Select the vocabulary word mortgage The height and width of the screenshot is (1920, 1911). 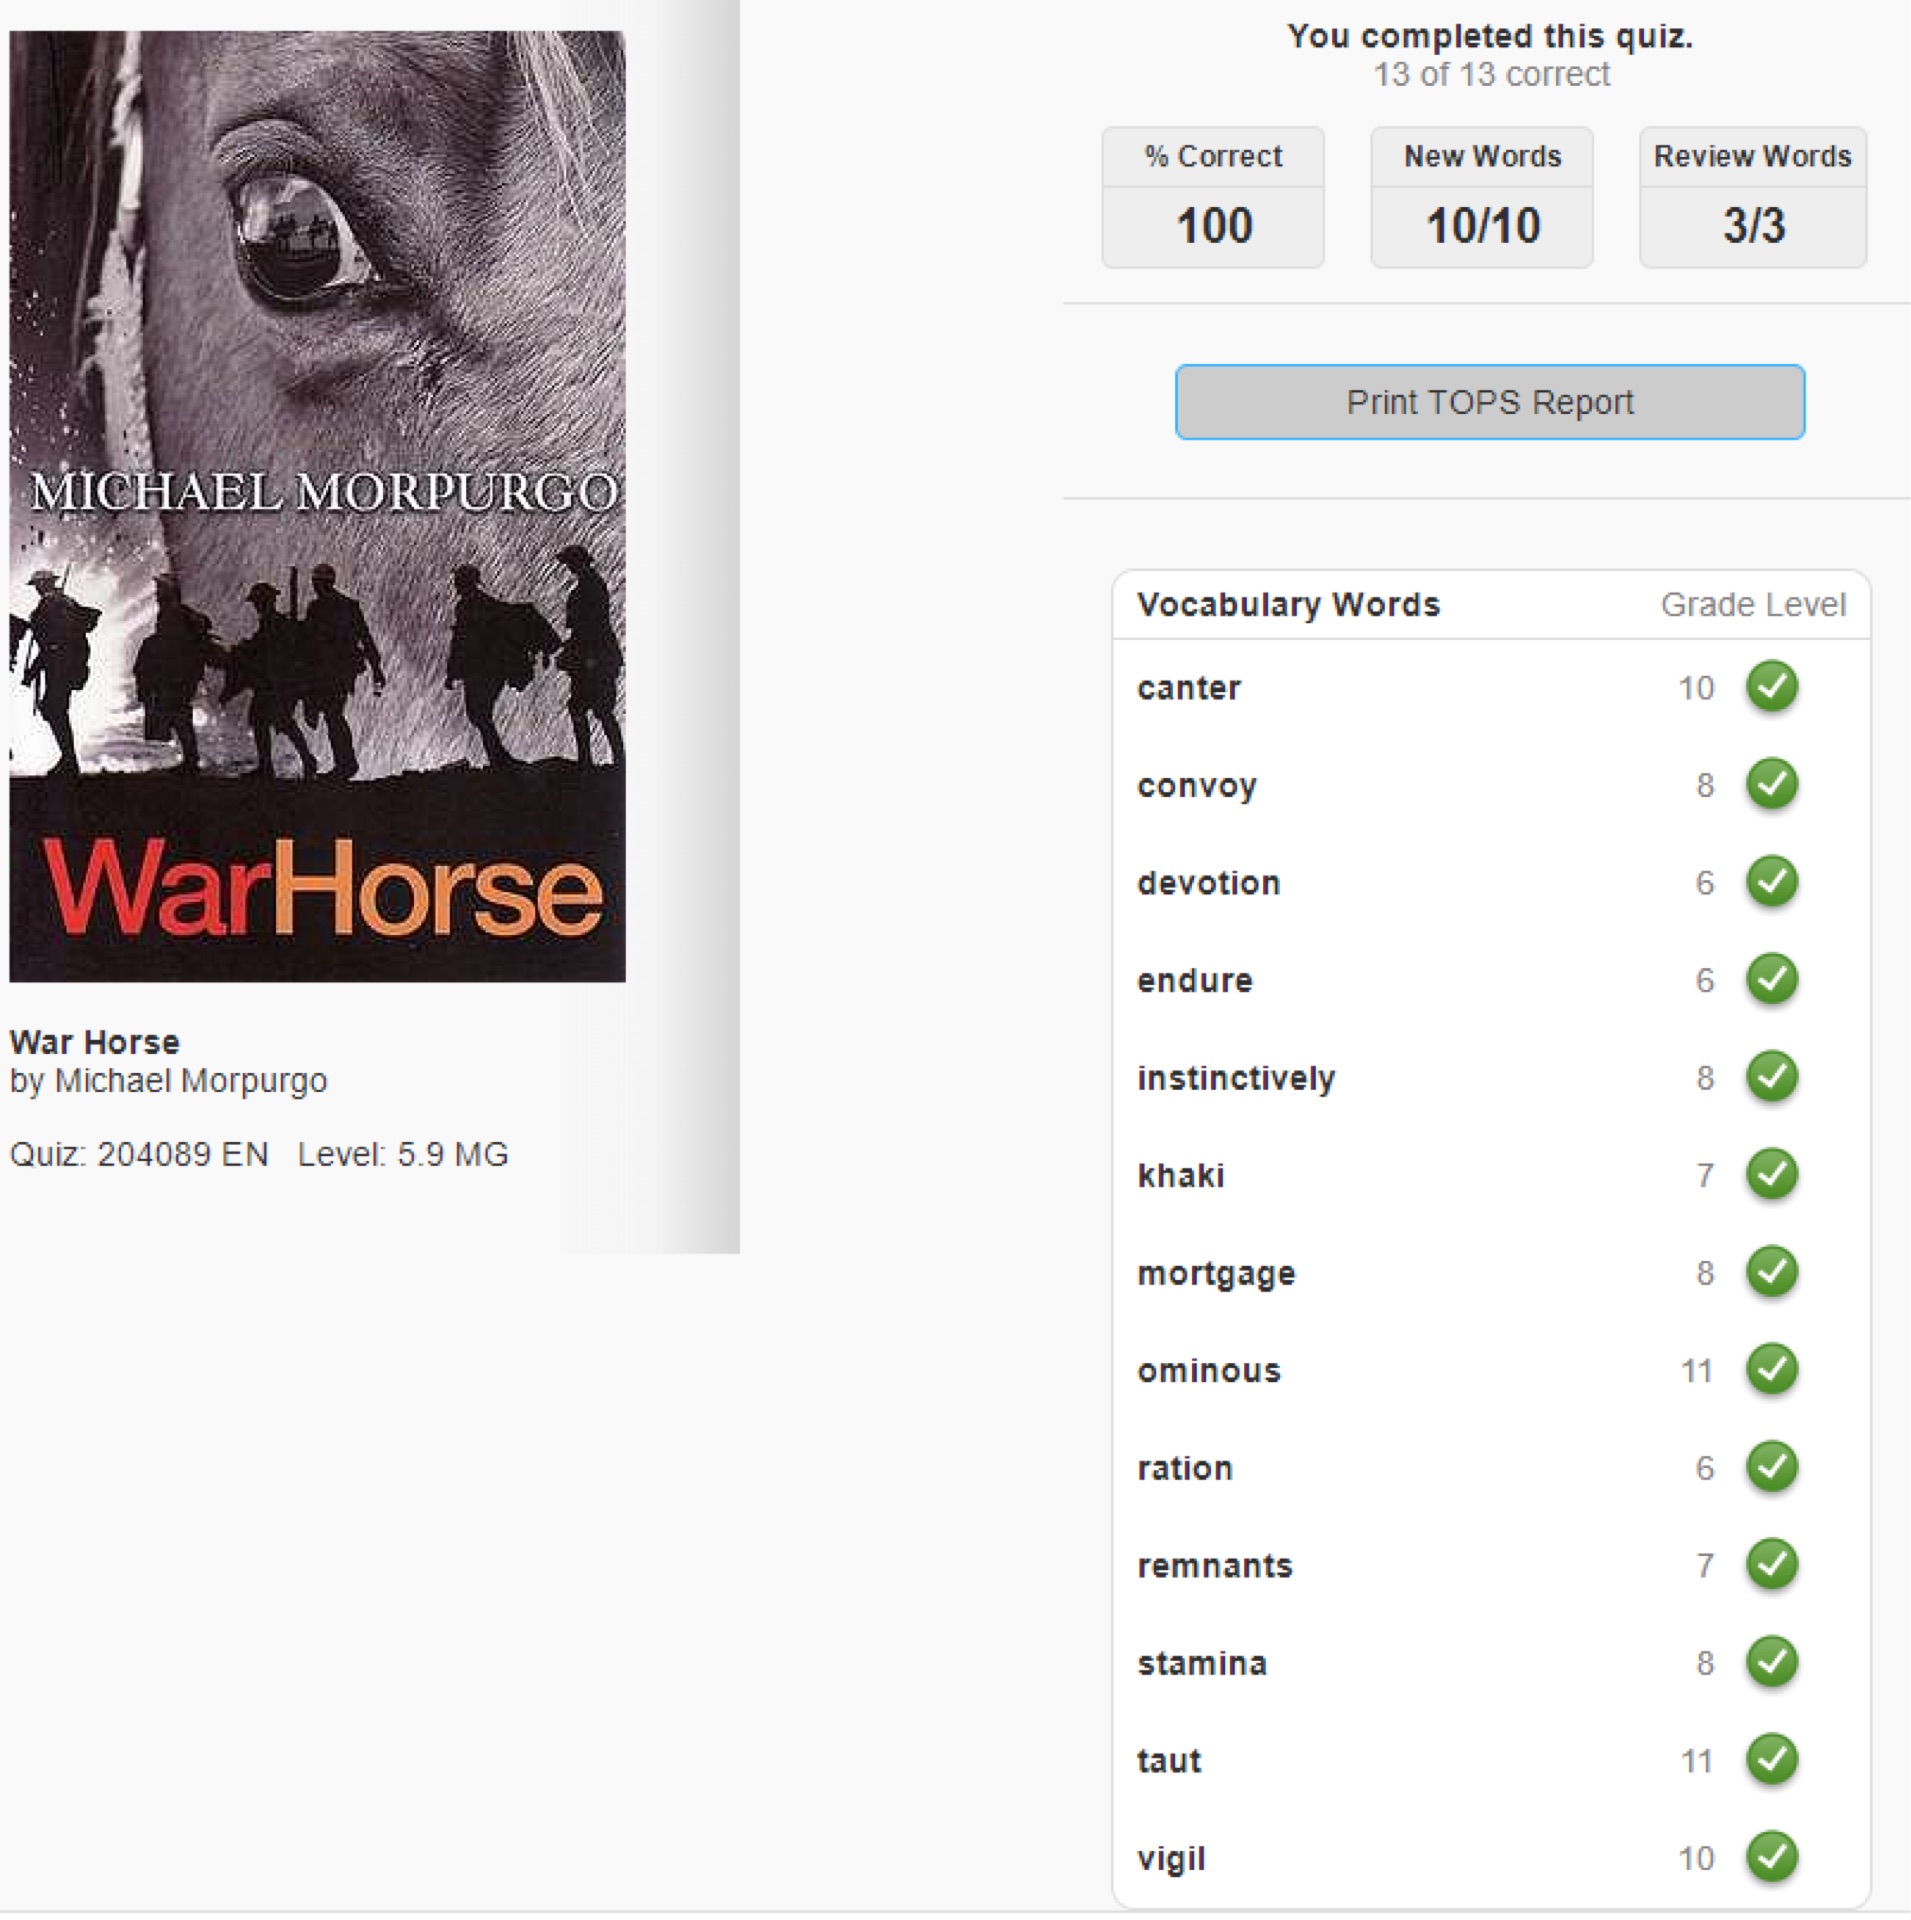point(1216,1274)
